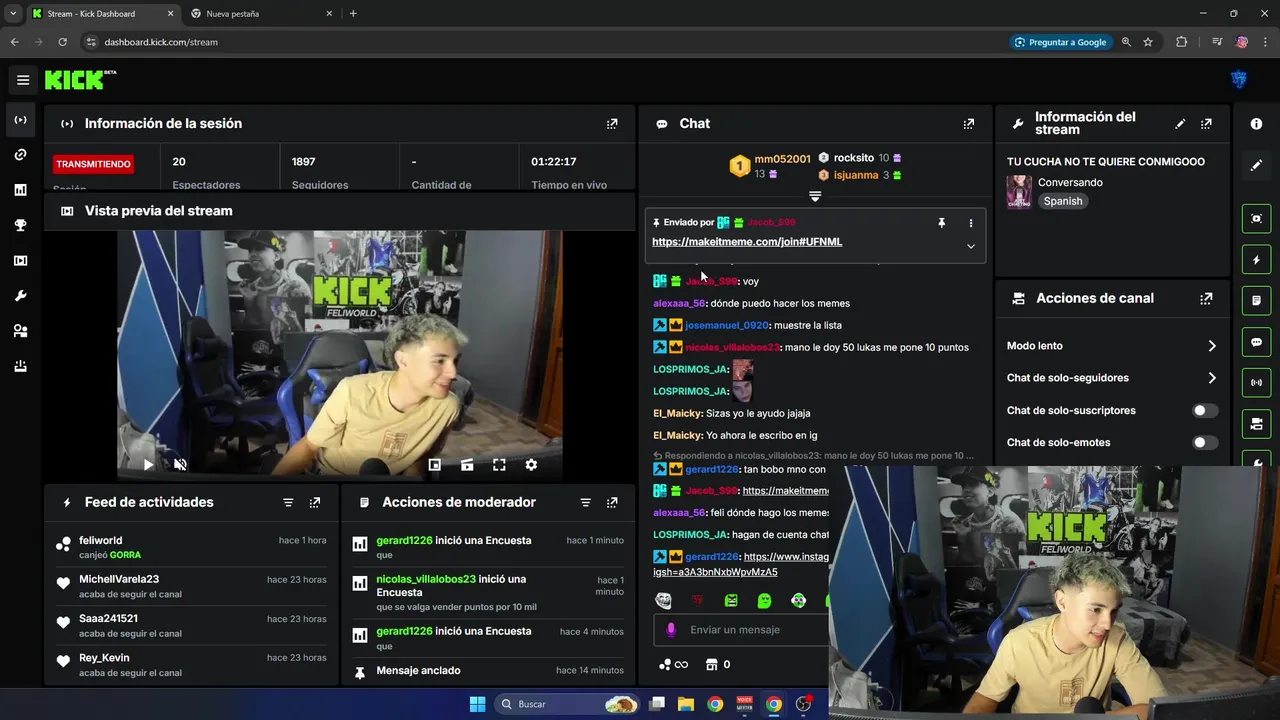
Task: Pop out the Acciones de canal panel
Action: coord(1206,298)
